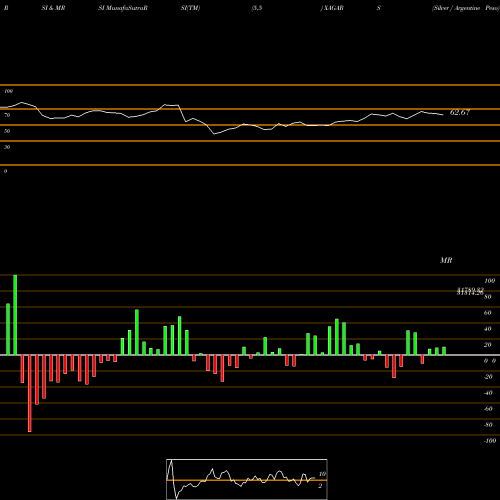Click the 20 label on MR axis
The width and height of the screenshot is (500, 500).
coord(488,345)
